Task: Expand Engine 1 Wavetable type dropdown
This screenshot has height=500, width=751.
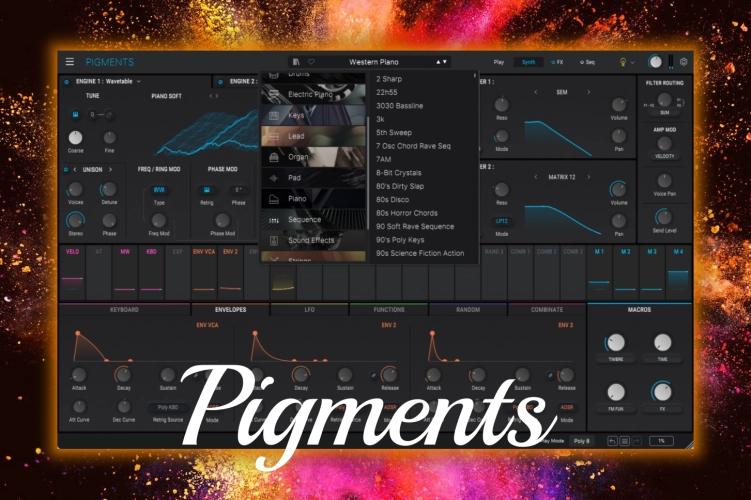Action: click(139, 82)
